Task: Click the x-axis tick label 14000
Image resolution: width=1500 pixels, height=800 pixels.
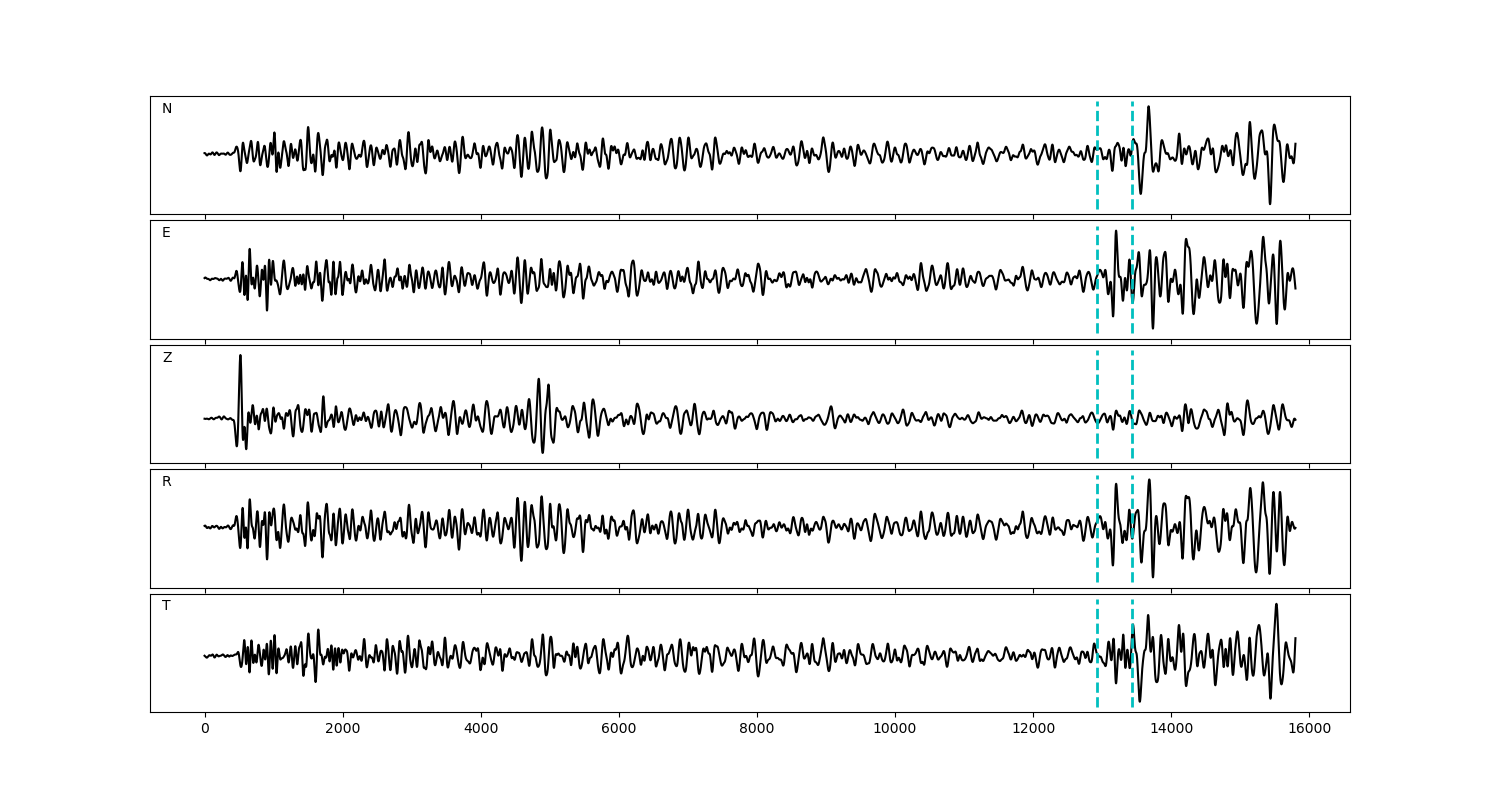Action: pyautogui.click(x=1171, y=730)
